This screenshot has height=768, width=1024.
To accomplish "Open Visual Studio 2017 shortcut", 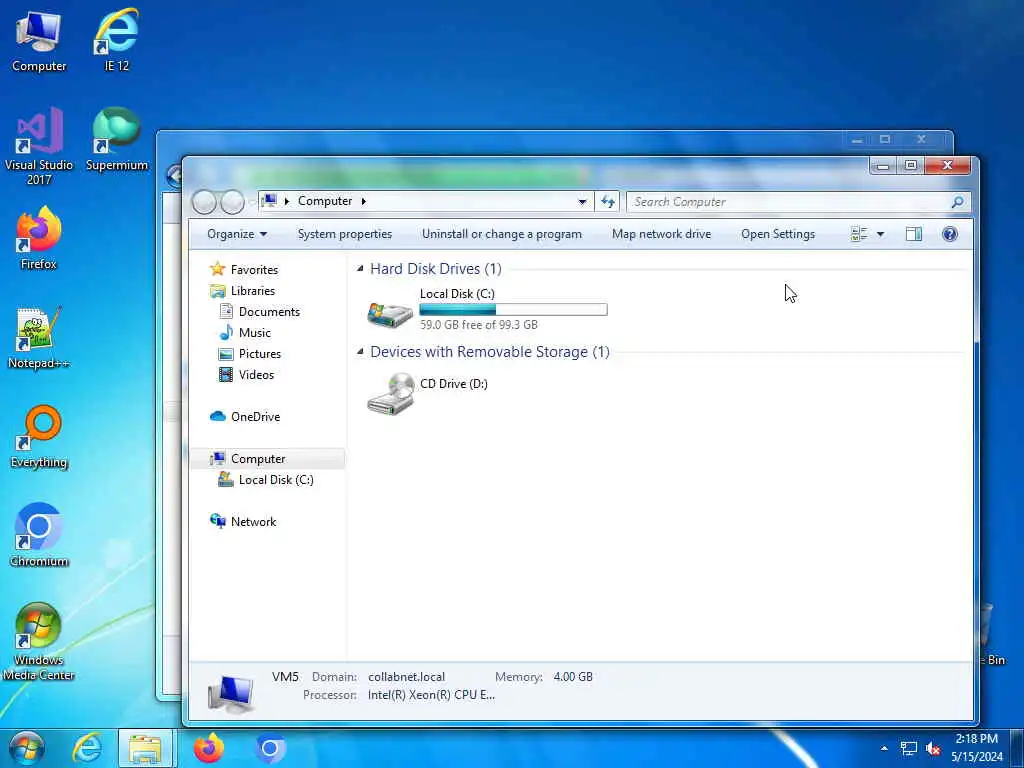I will coord(39,146).
